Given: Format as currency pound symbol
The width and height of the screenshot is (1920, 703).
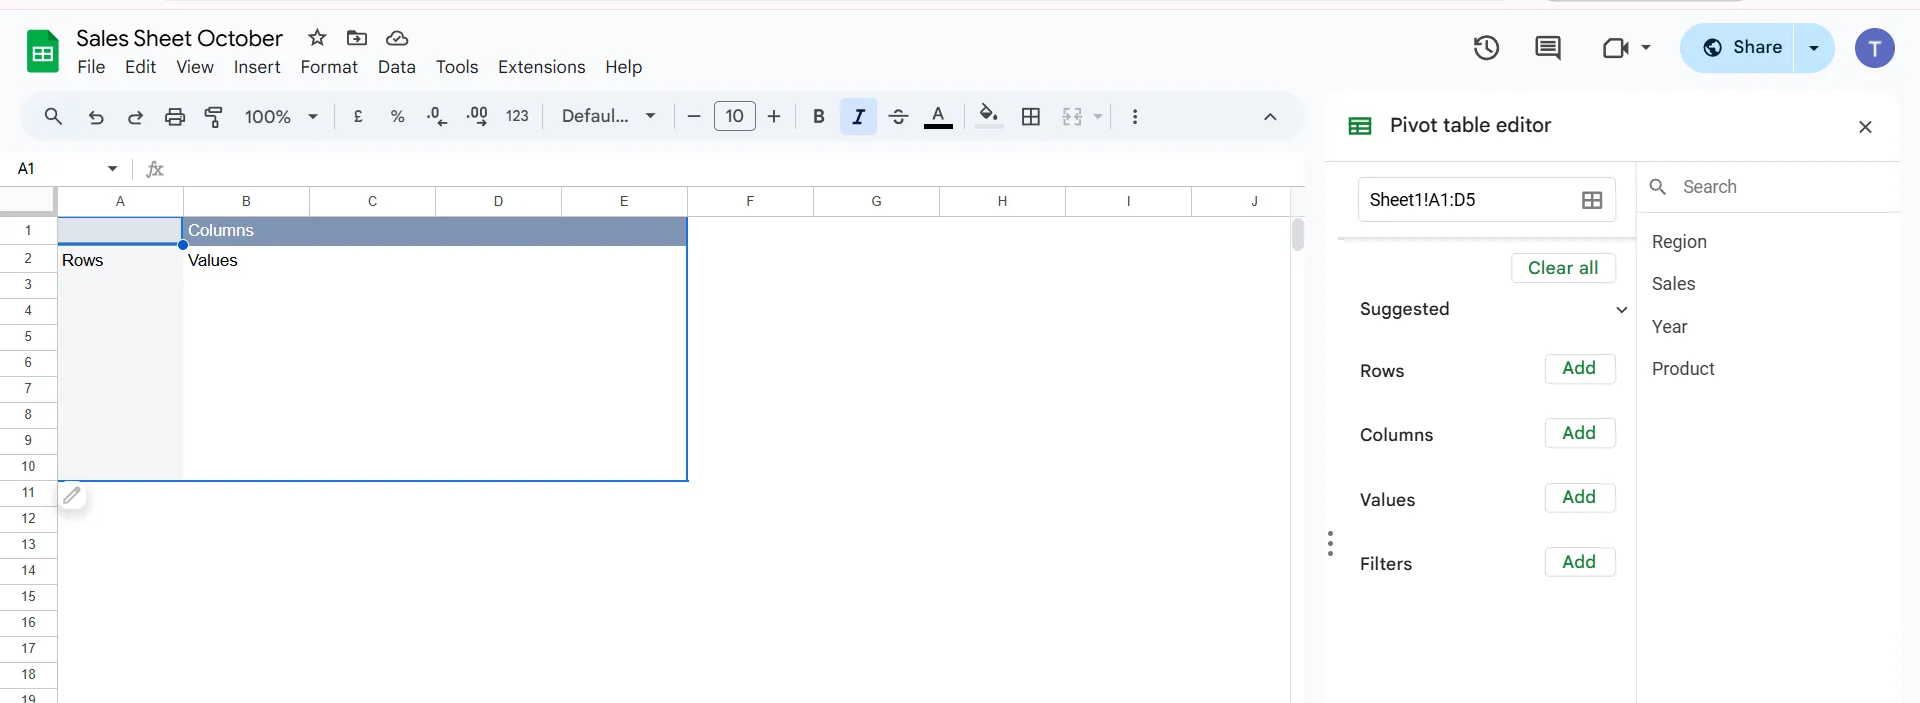Looking at the screenshot, I should click(358, 116).
